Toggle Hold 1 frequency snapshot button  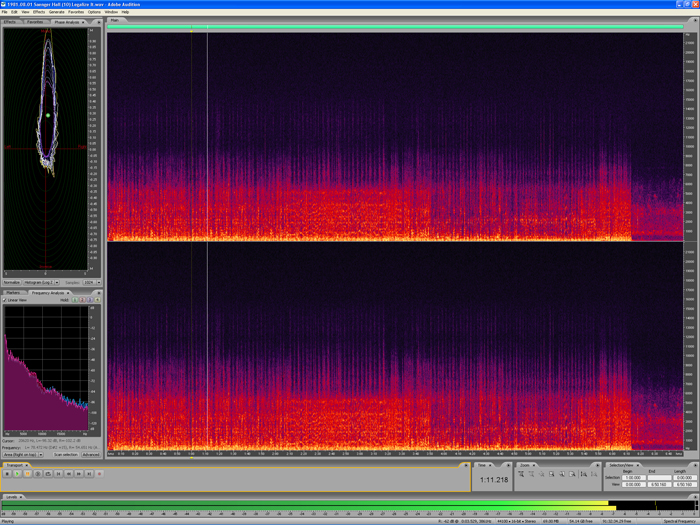(x=75, y=300)
